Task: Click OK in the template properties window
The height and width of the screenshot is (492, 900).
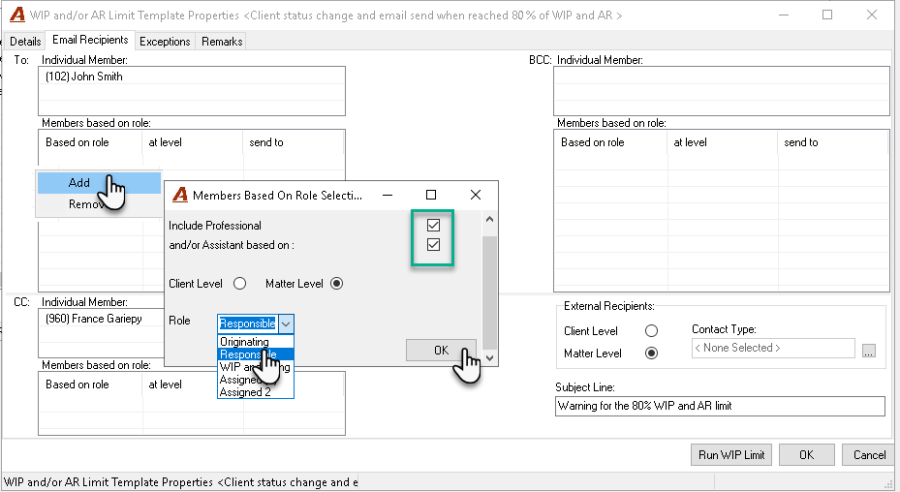Action: [806, 455]
